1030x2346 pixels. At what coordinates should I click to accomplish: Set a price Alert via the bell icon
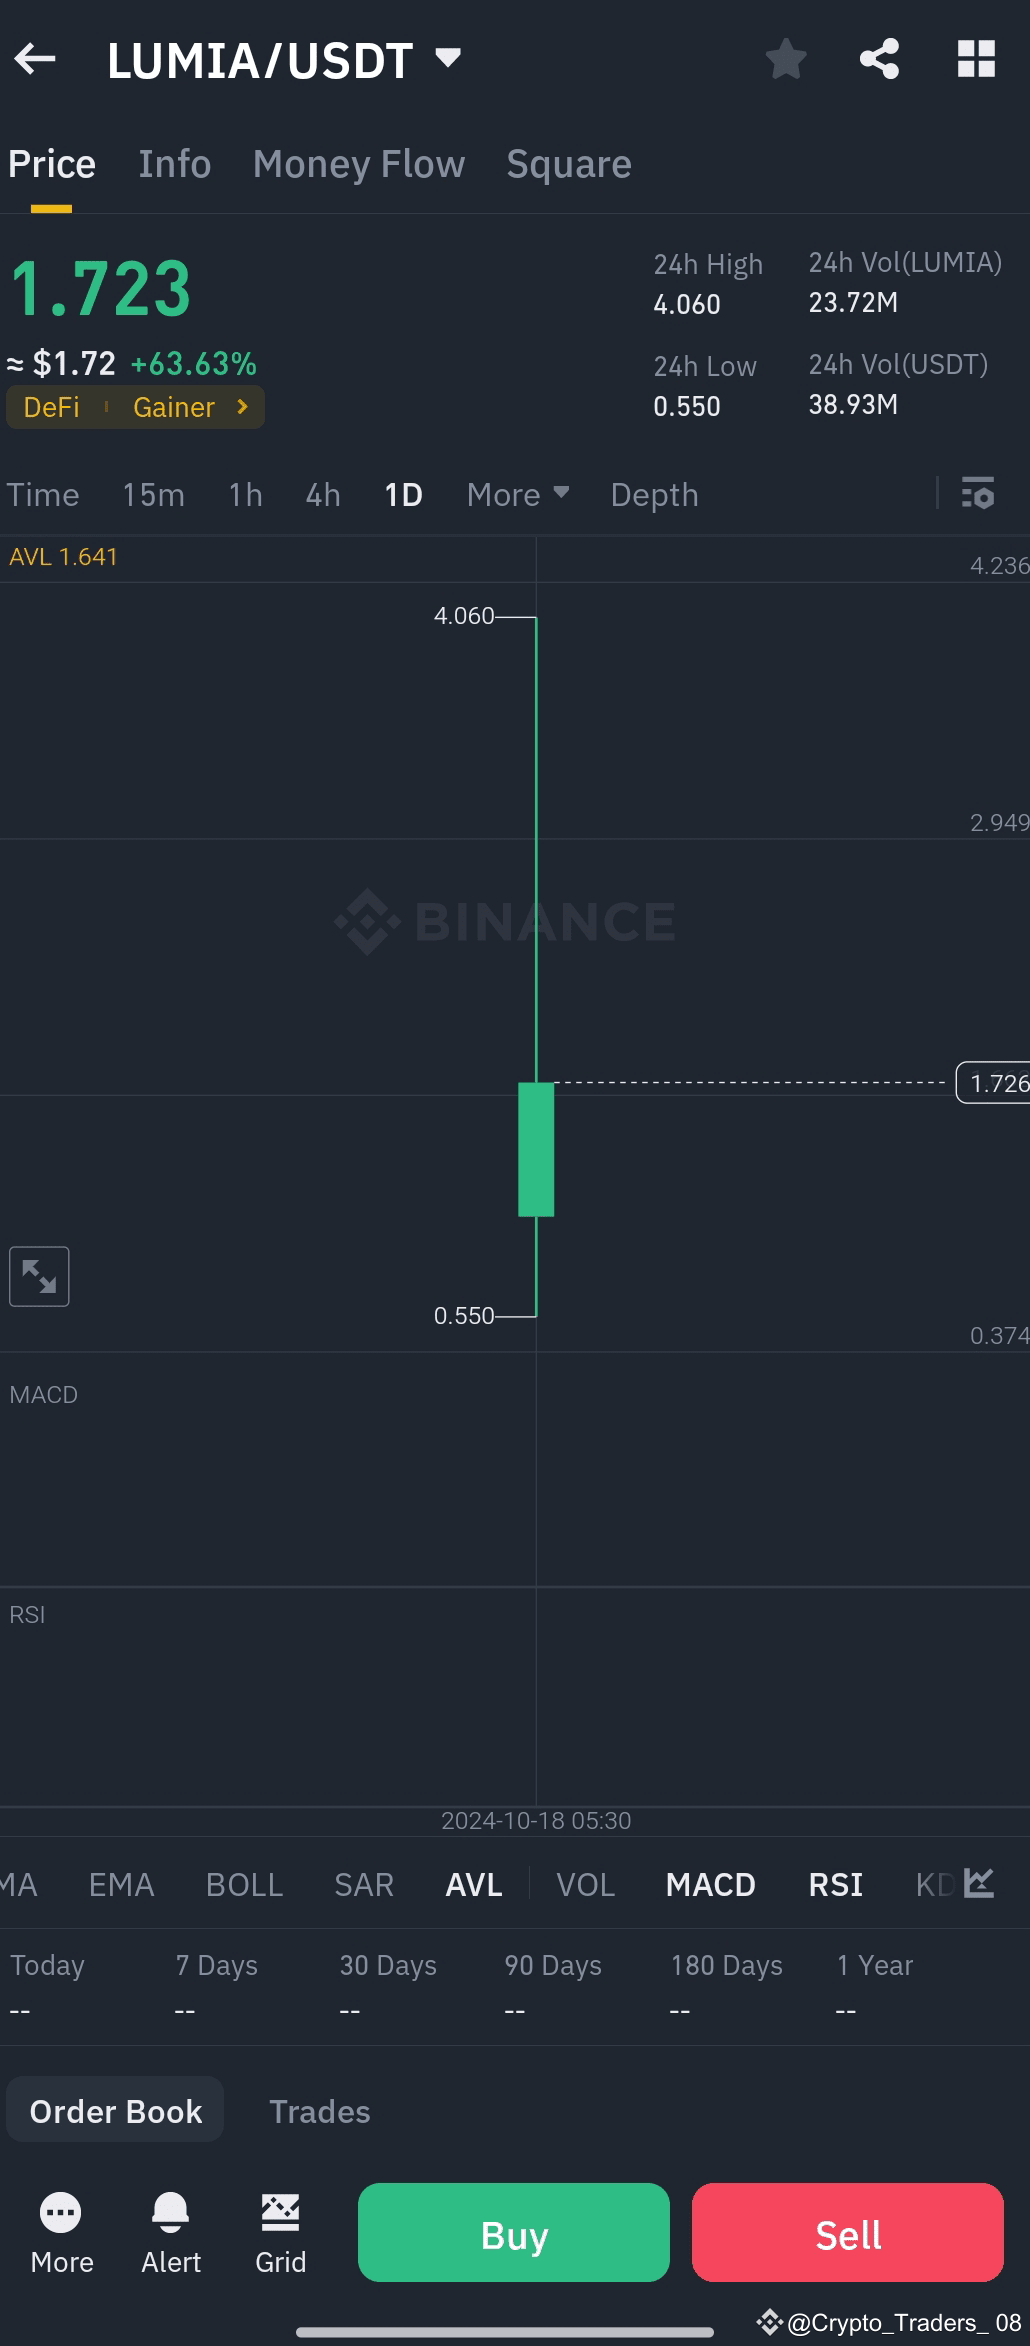(170, 2220)
